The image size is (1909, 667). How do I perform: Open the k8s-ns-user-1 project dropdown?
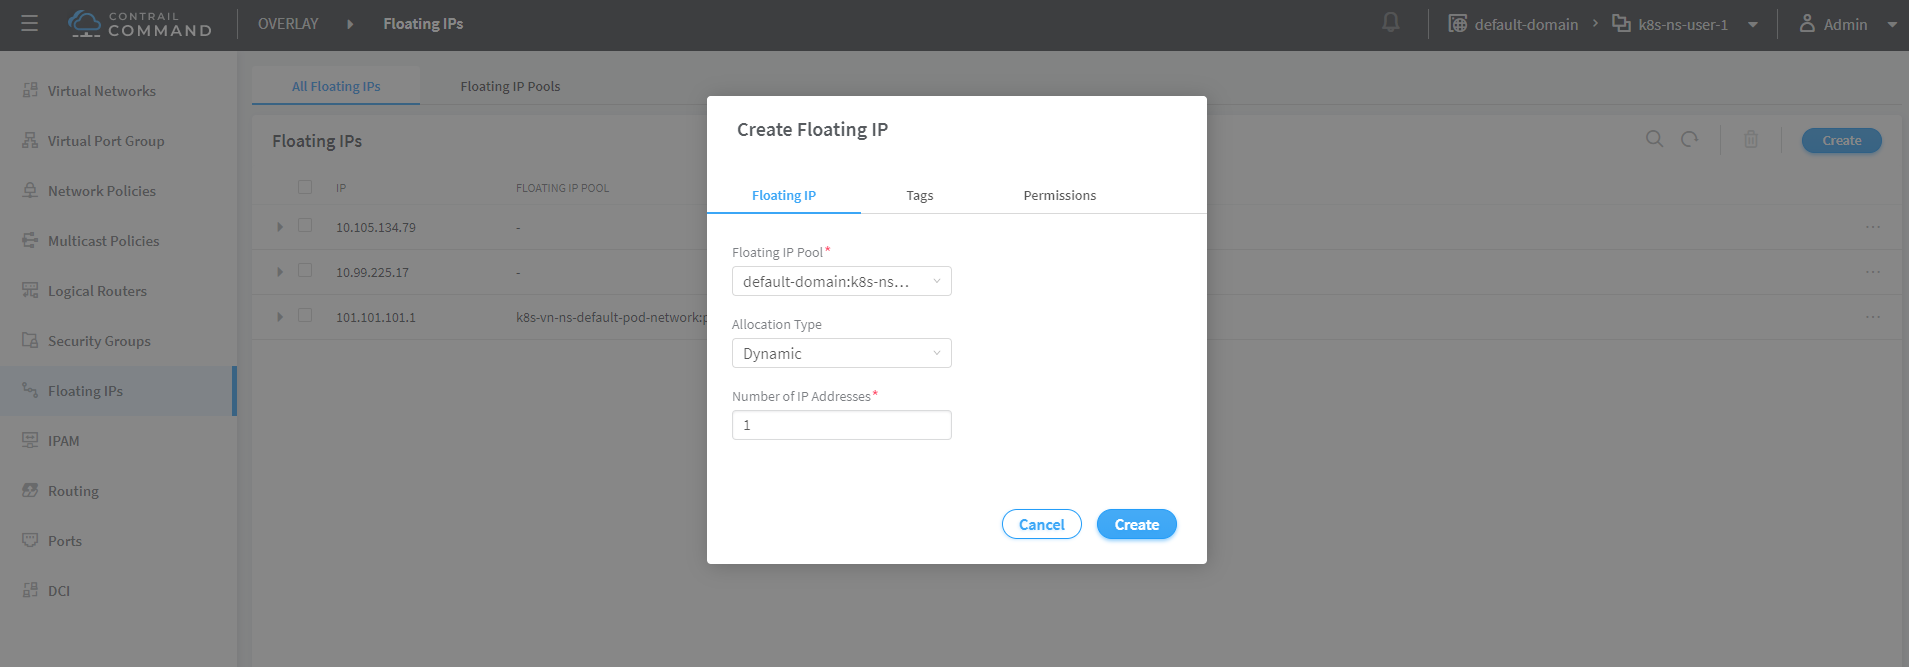pyautogui.click(x=1753, y=25)
